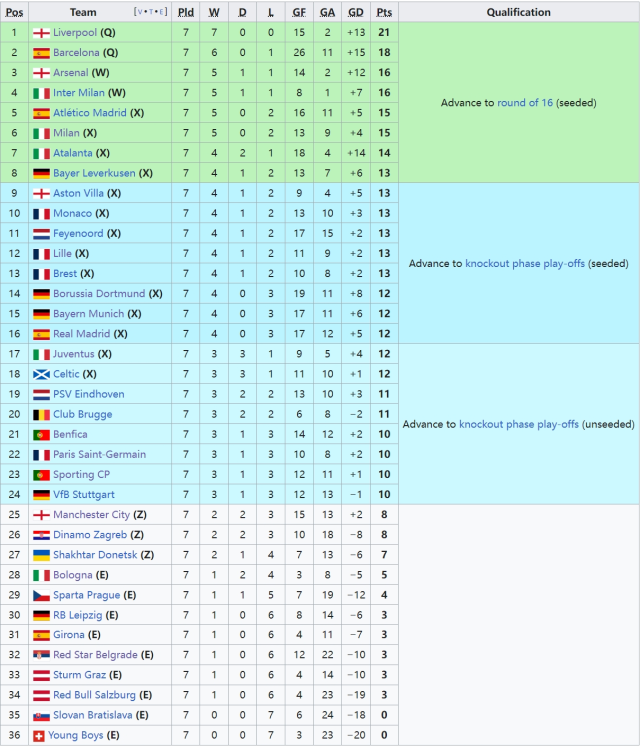Click the Pts column header abbreviation
Image resolution: width=640 pixels, height=746 pixels.
click(385, 12)
